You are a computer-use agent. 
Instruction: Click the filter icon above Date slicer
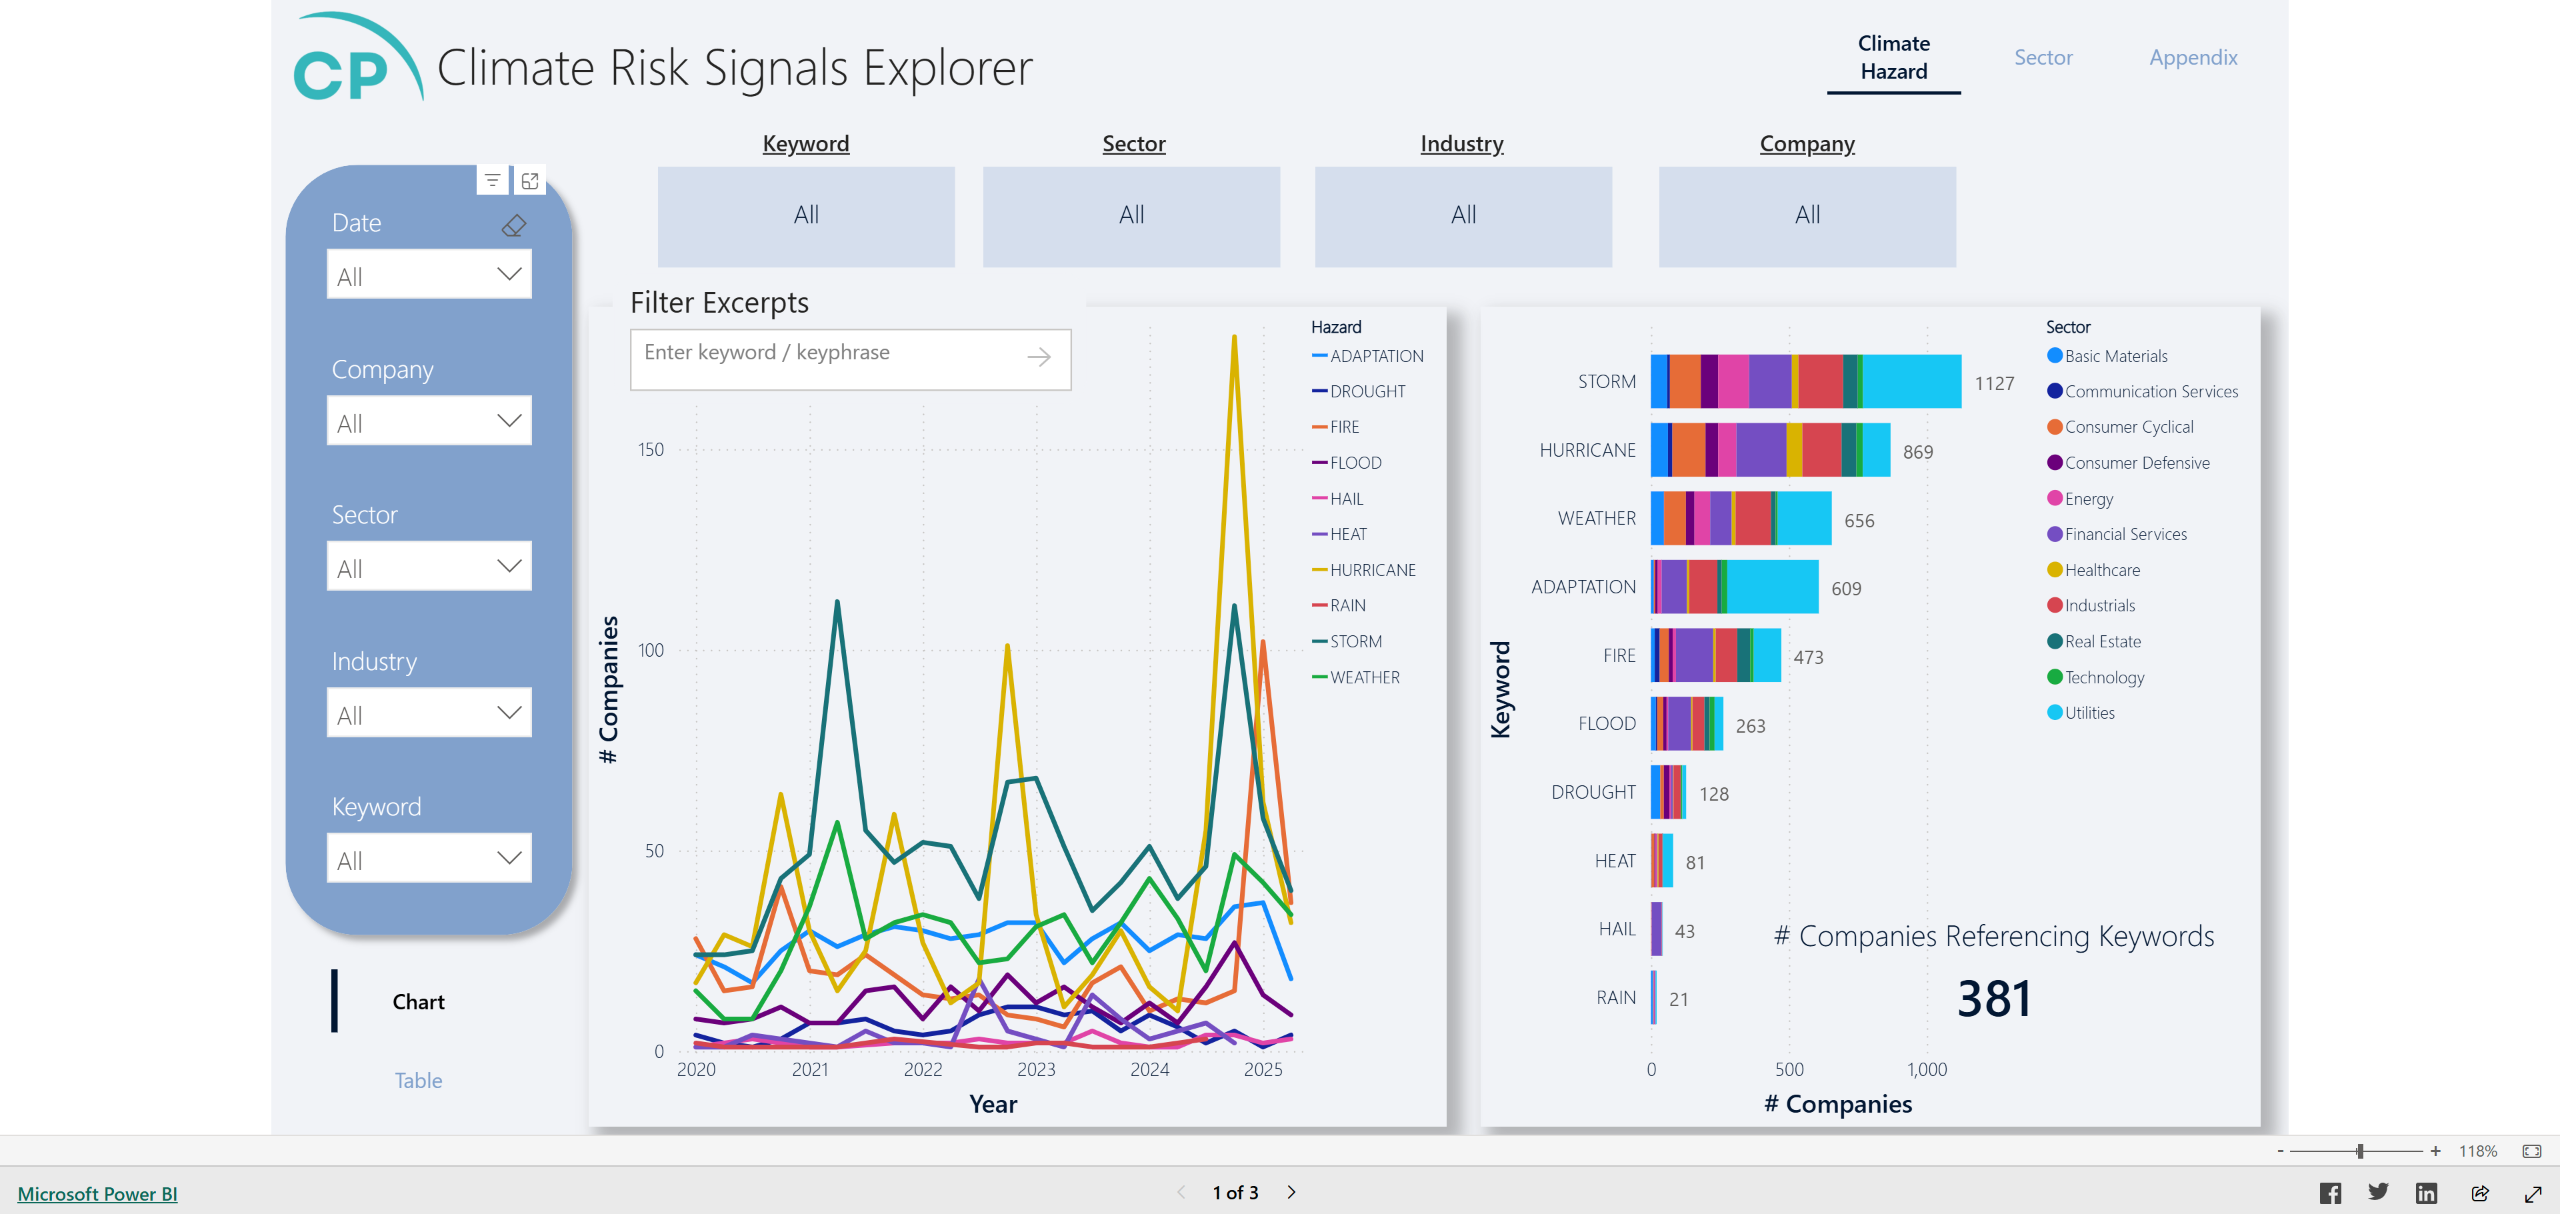coord(492,181)
